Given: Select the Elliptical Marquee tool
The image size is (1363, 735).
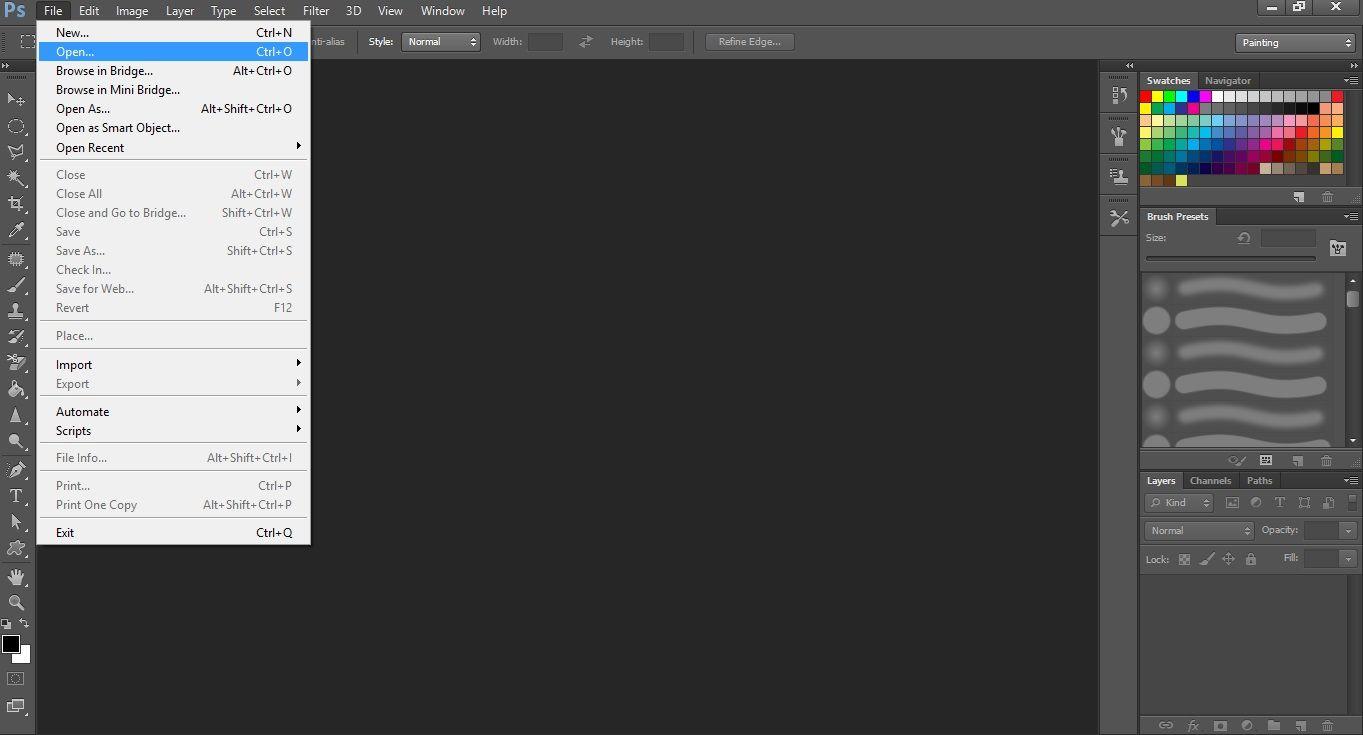Looking at the screenshot, I should [16, 126].
